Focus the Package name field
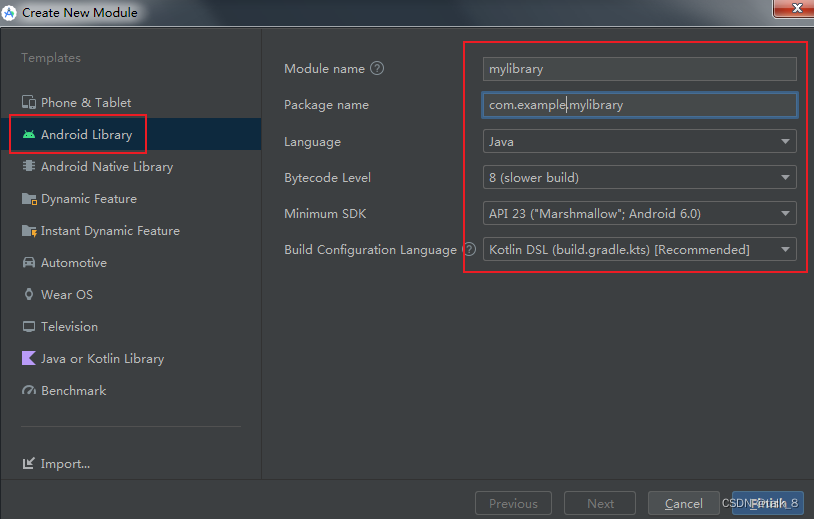This screenshot has height=519, width=814. click(640, 105)
